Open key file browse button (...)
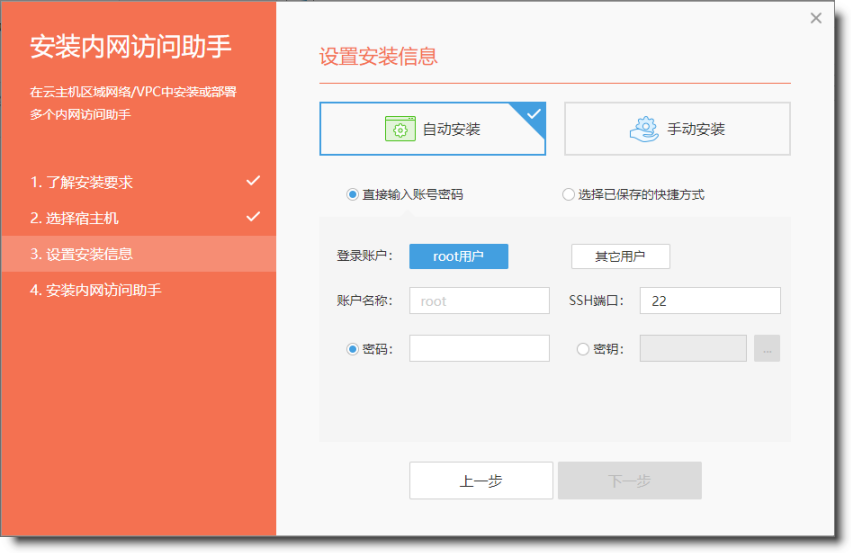This screenshot has height=553, width=851. (767, 349)
